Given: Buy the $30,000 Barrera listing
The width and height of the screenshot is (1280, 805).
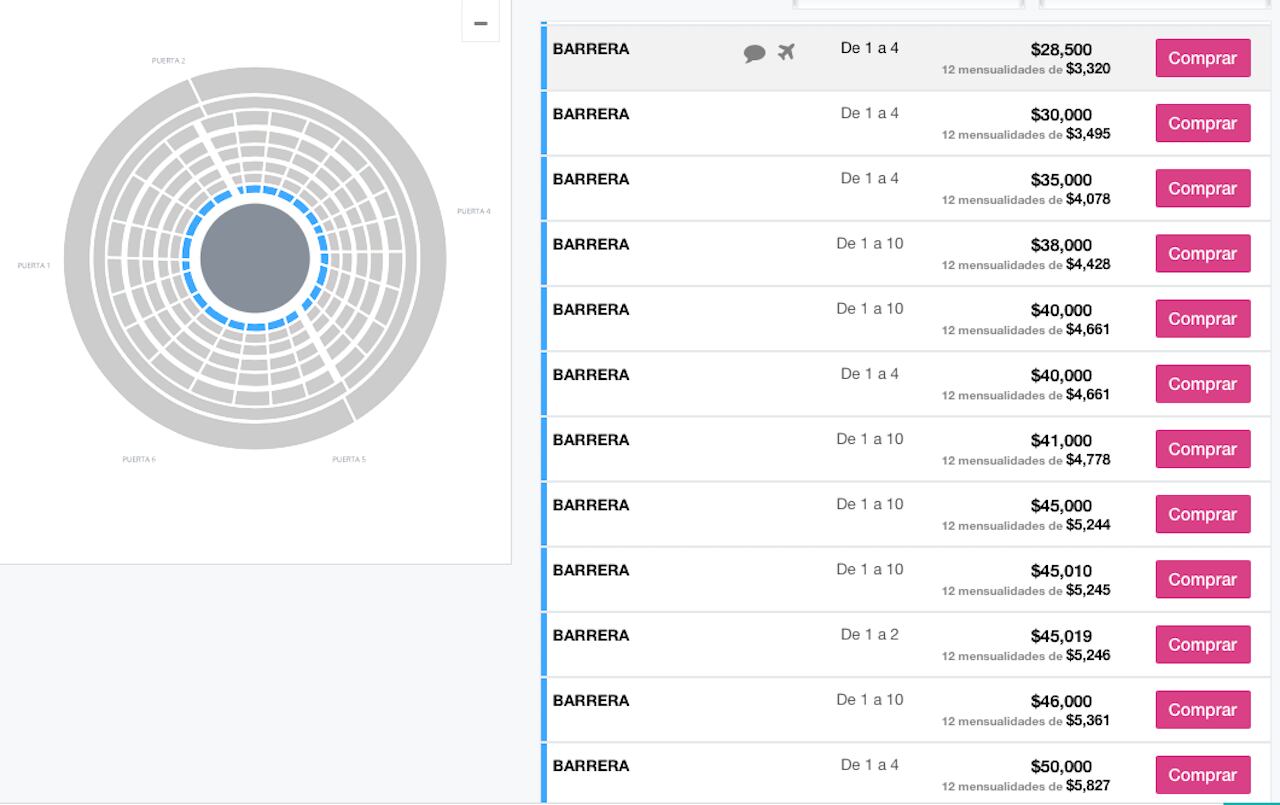Looking at the screenshot, I should point(1202,123).
